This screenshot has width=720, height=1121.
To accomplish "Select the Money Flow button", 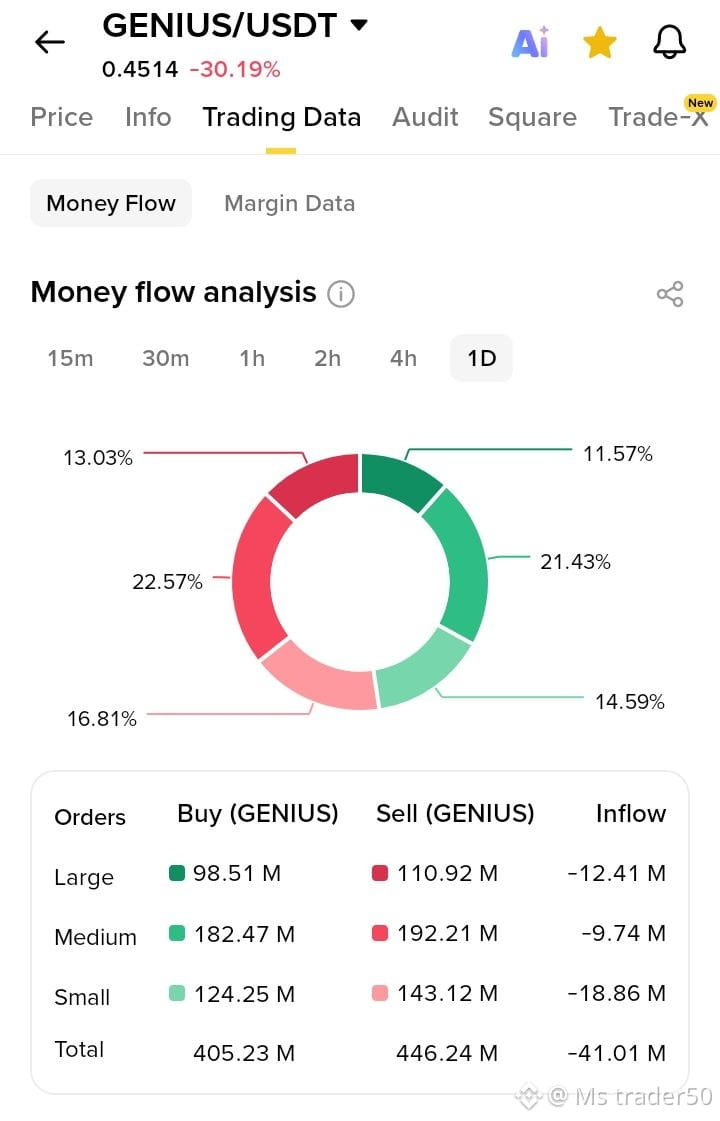I will coord(111,204).
